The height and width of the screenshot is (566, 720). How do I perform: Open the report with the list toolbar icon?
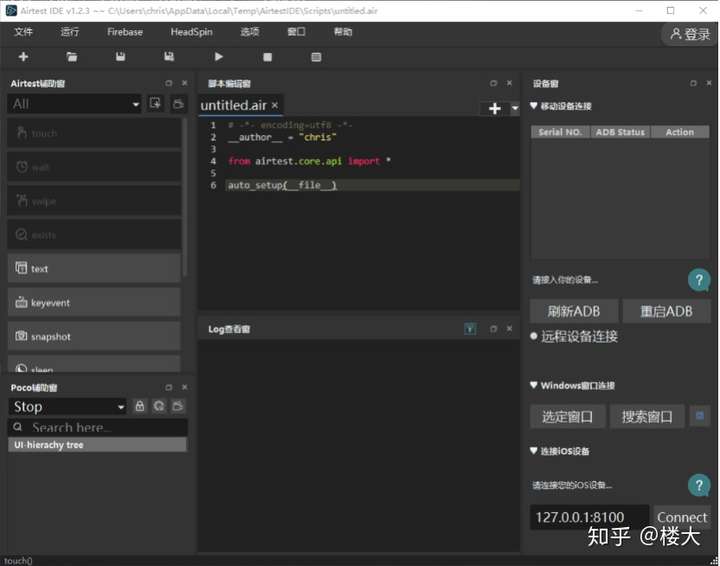point(316,57)
